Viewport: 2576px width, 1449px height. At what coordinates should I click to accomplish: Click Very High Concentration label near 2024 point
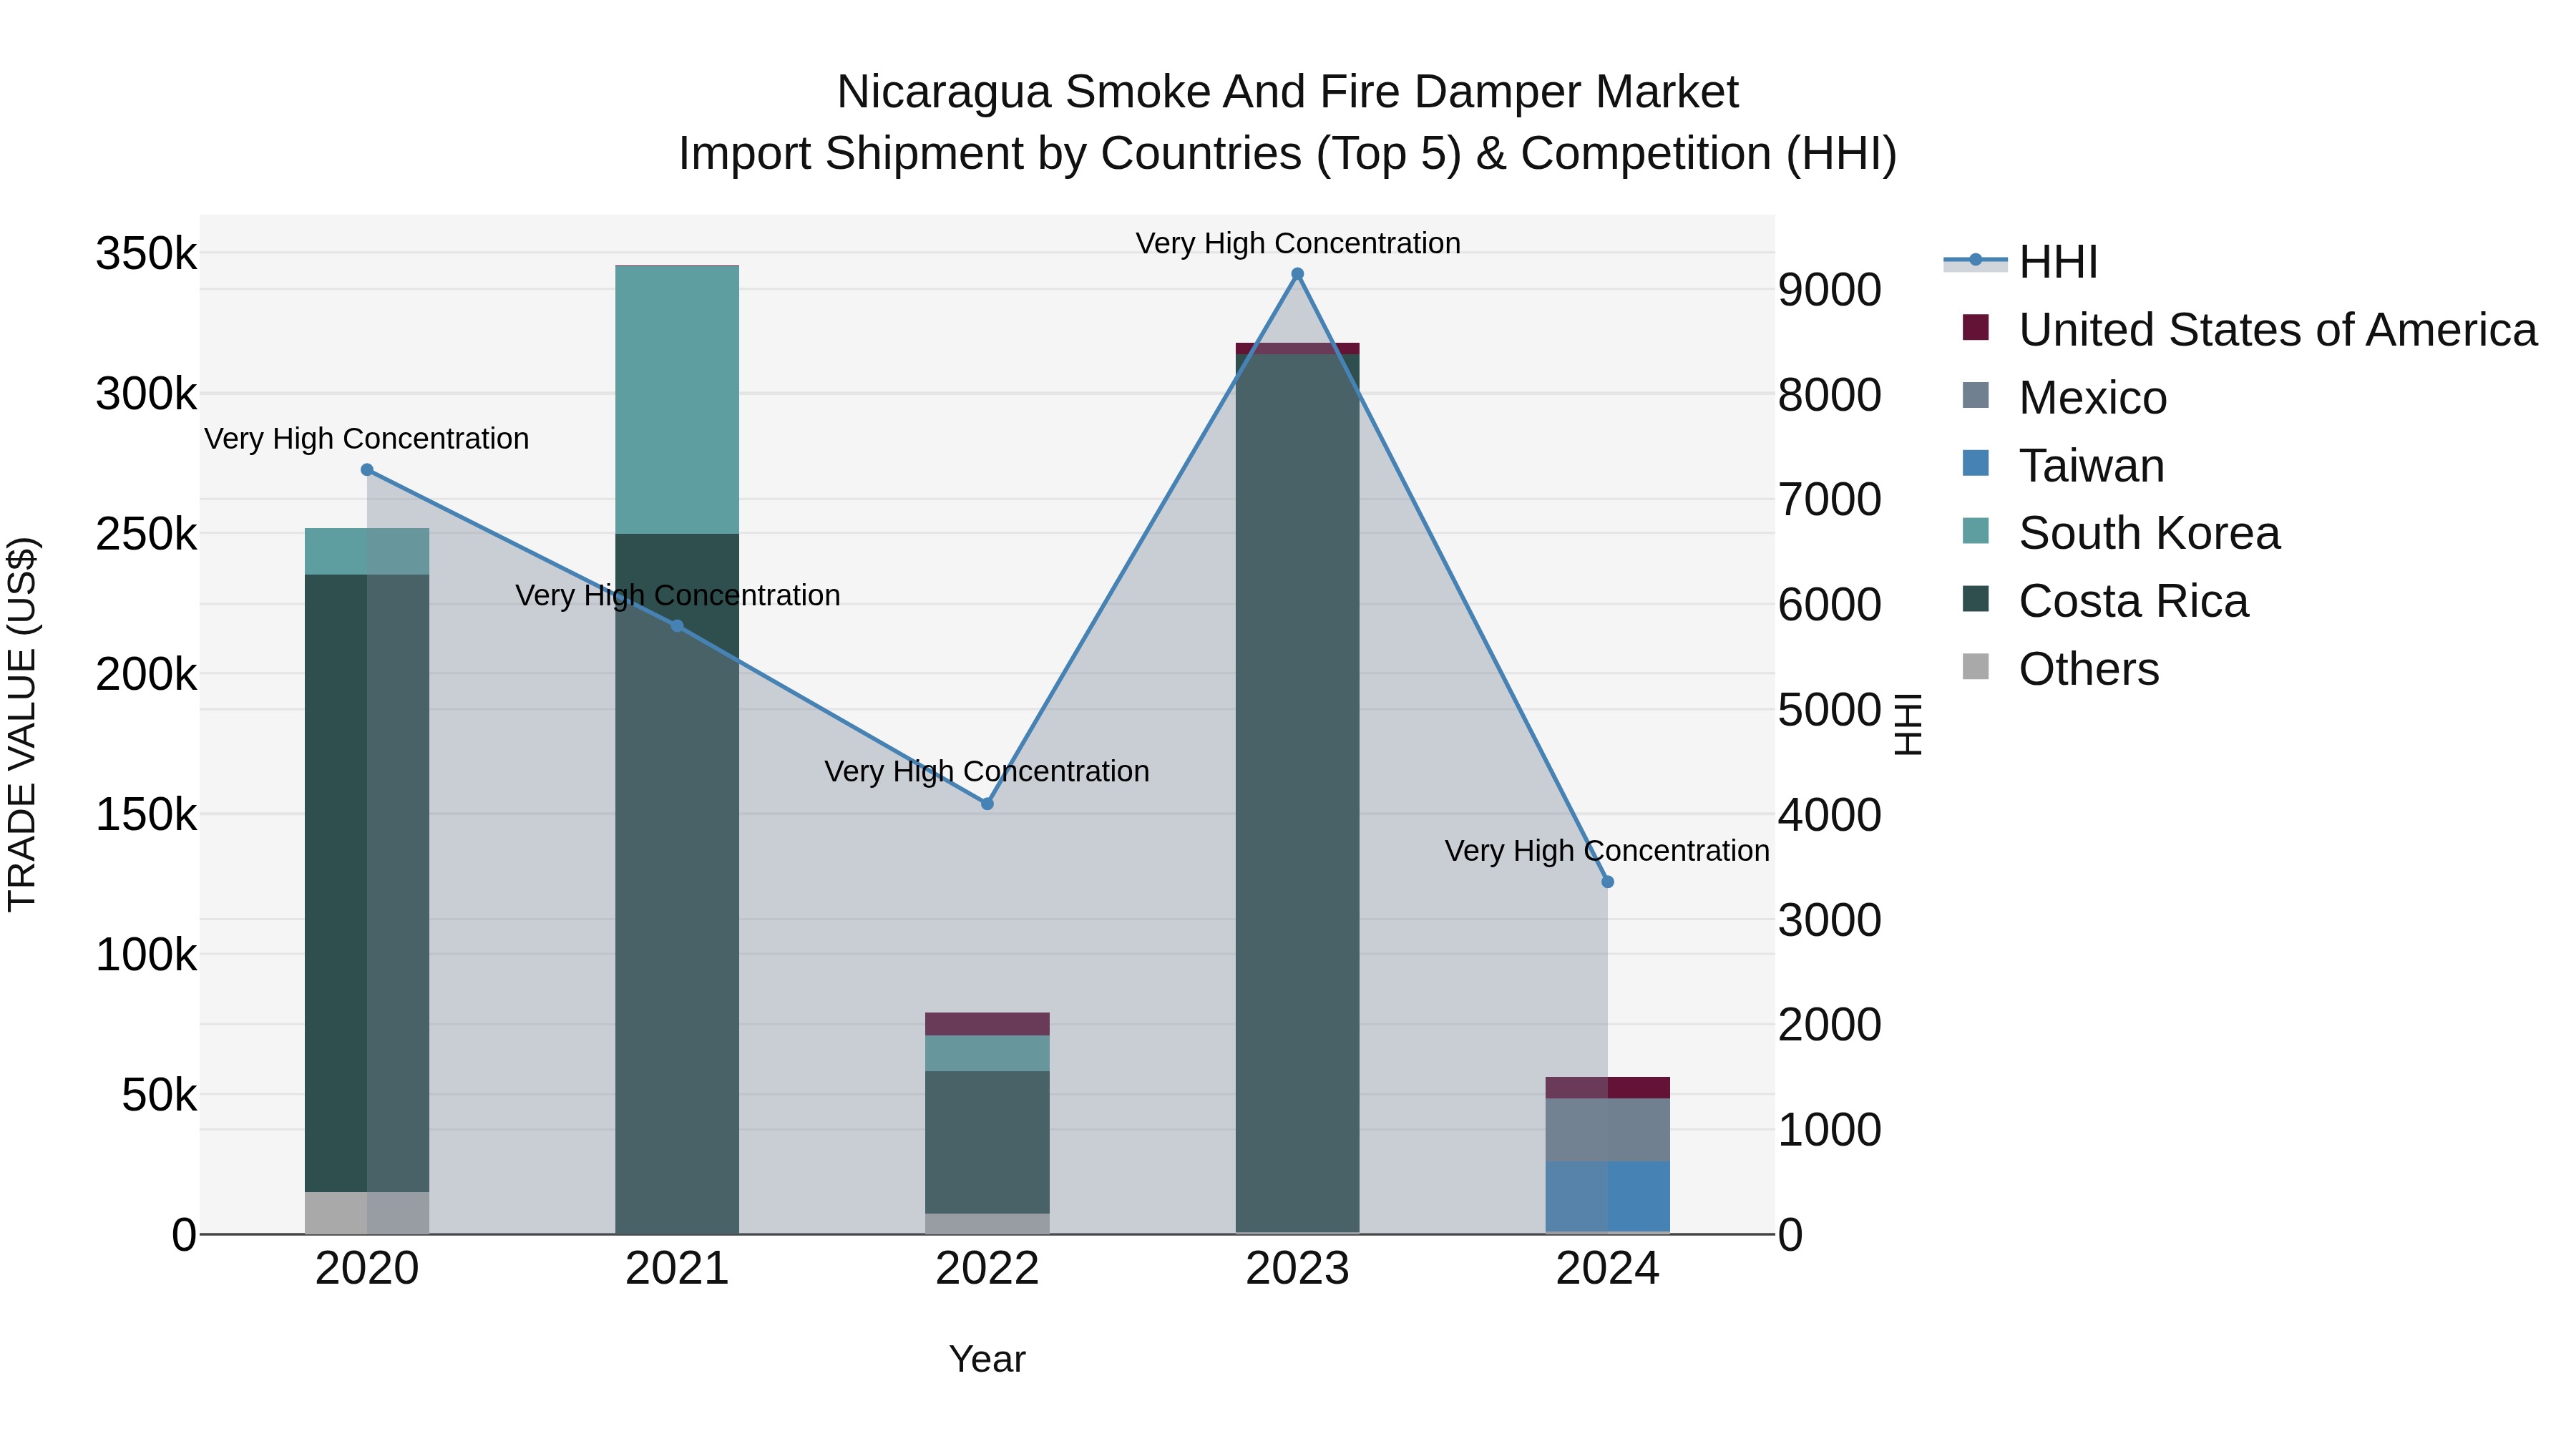(x=1607, y=851)
